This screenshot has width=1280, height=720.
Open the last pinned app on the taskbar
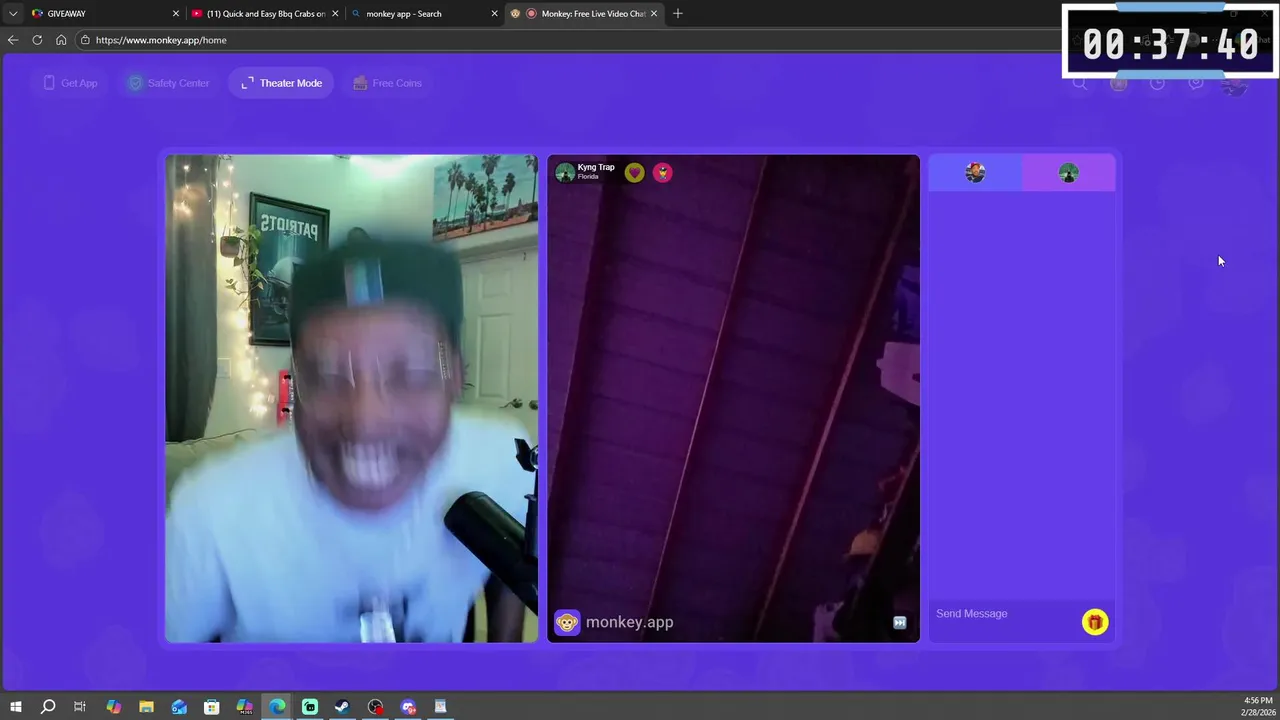tap(440, 707)
